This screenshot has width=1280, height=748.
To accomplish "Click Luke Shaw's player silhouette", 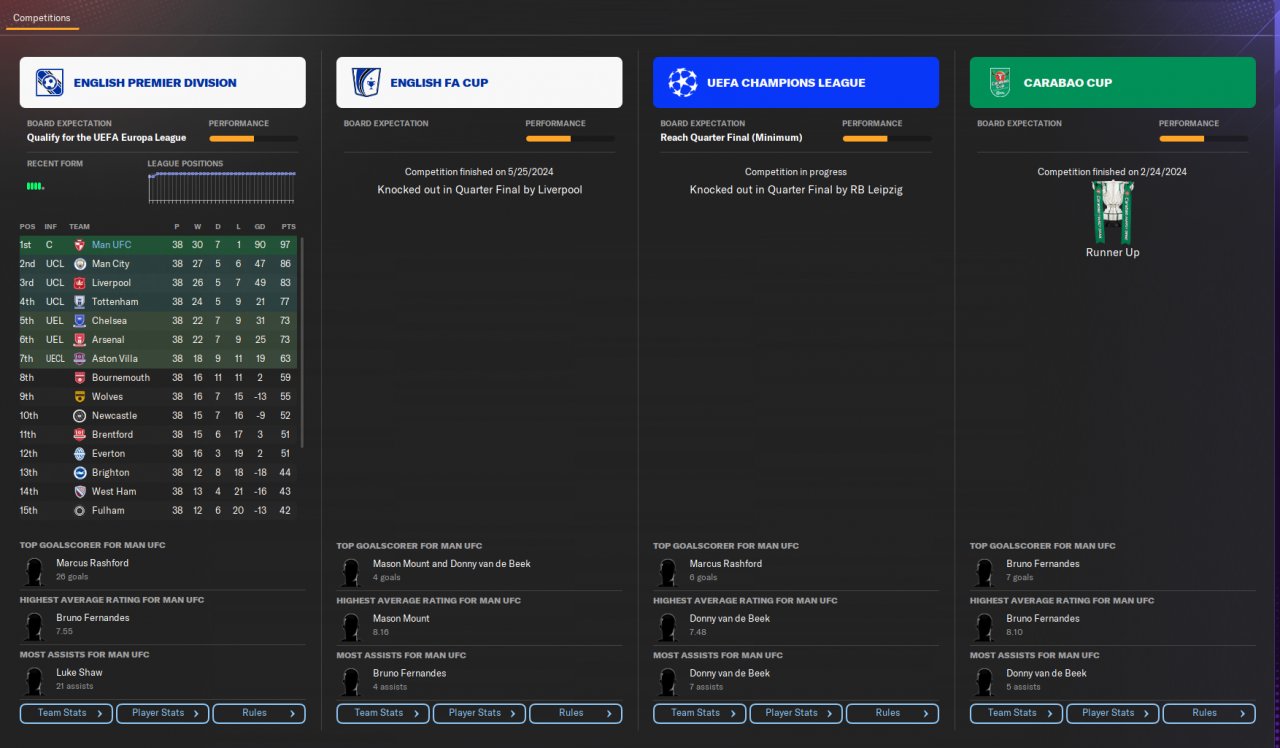I will tap(34, 681).
